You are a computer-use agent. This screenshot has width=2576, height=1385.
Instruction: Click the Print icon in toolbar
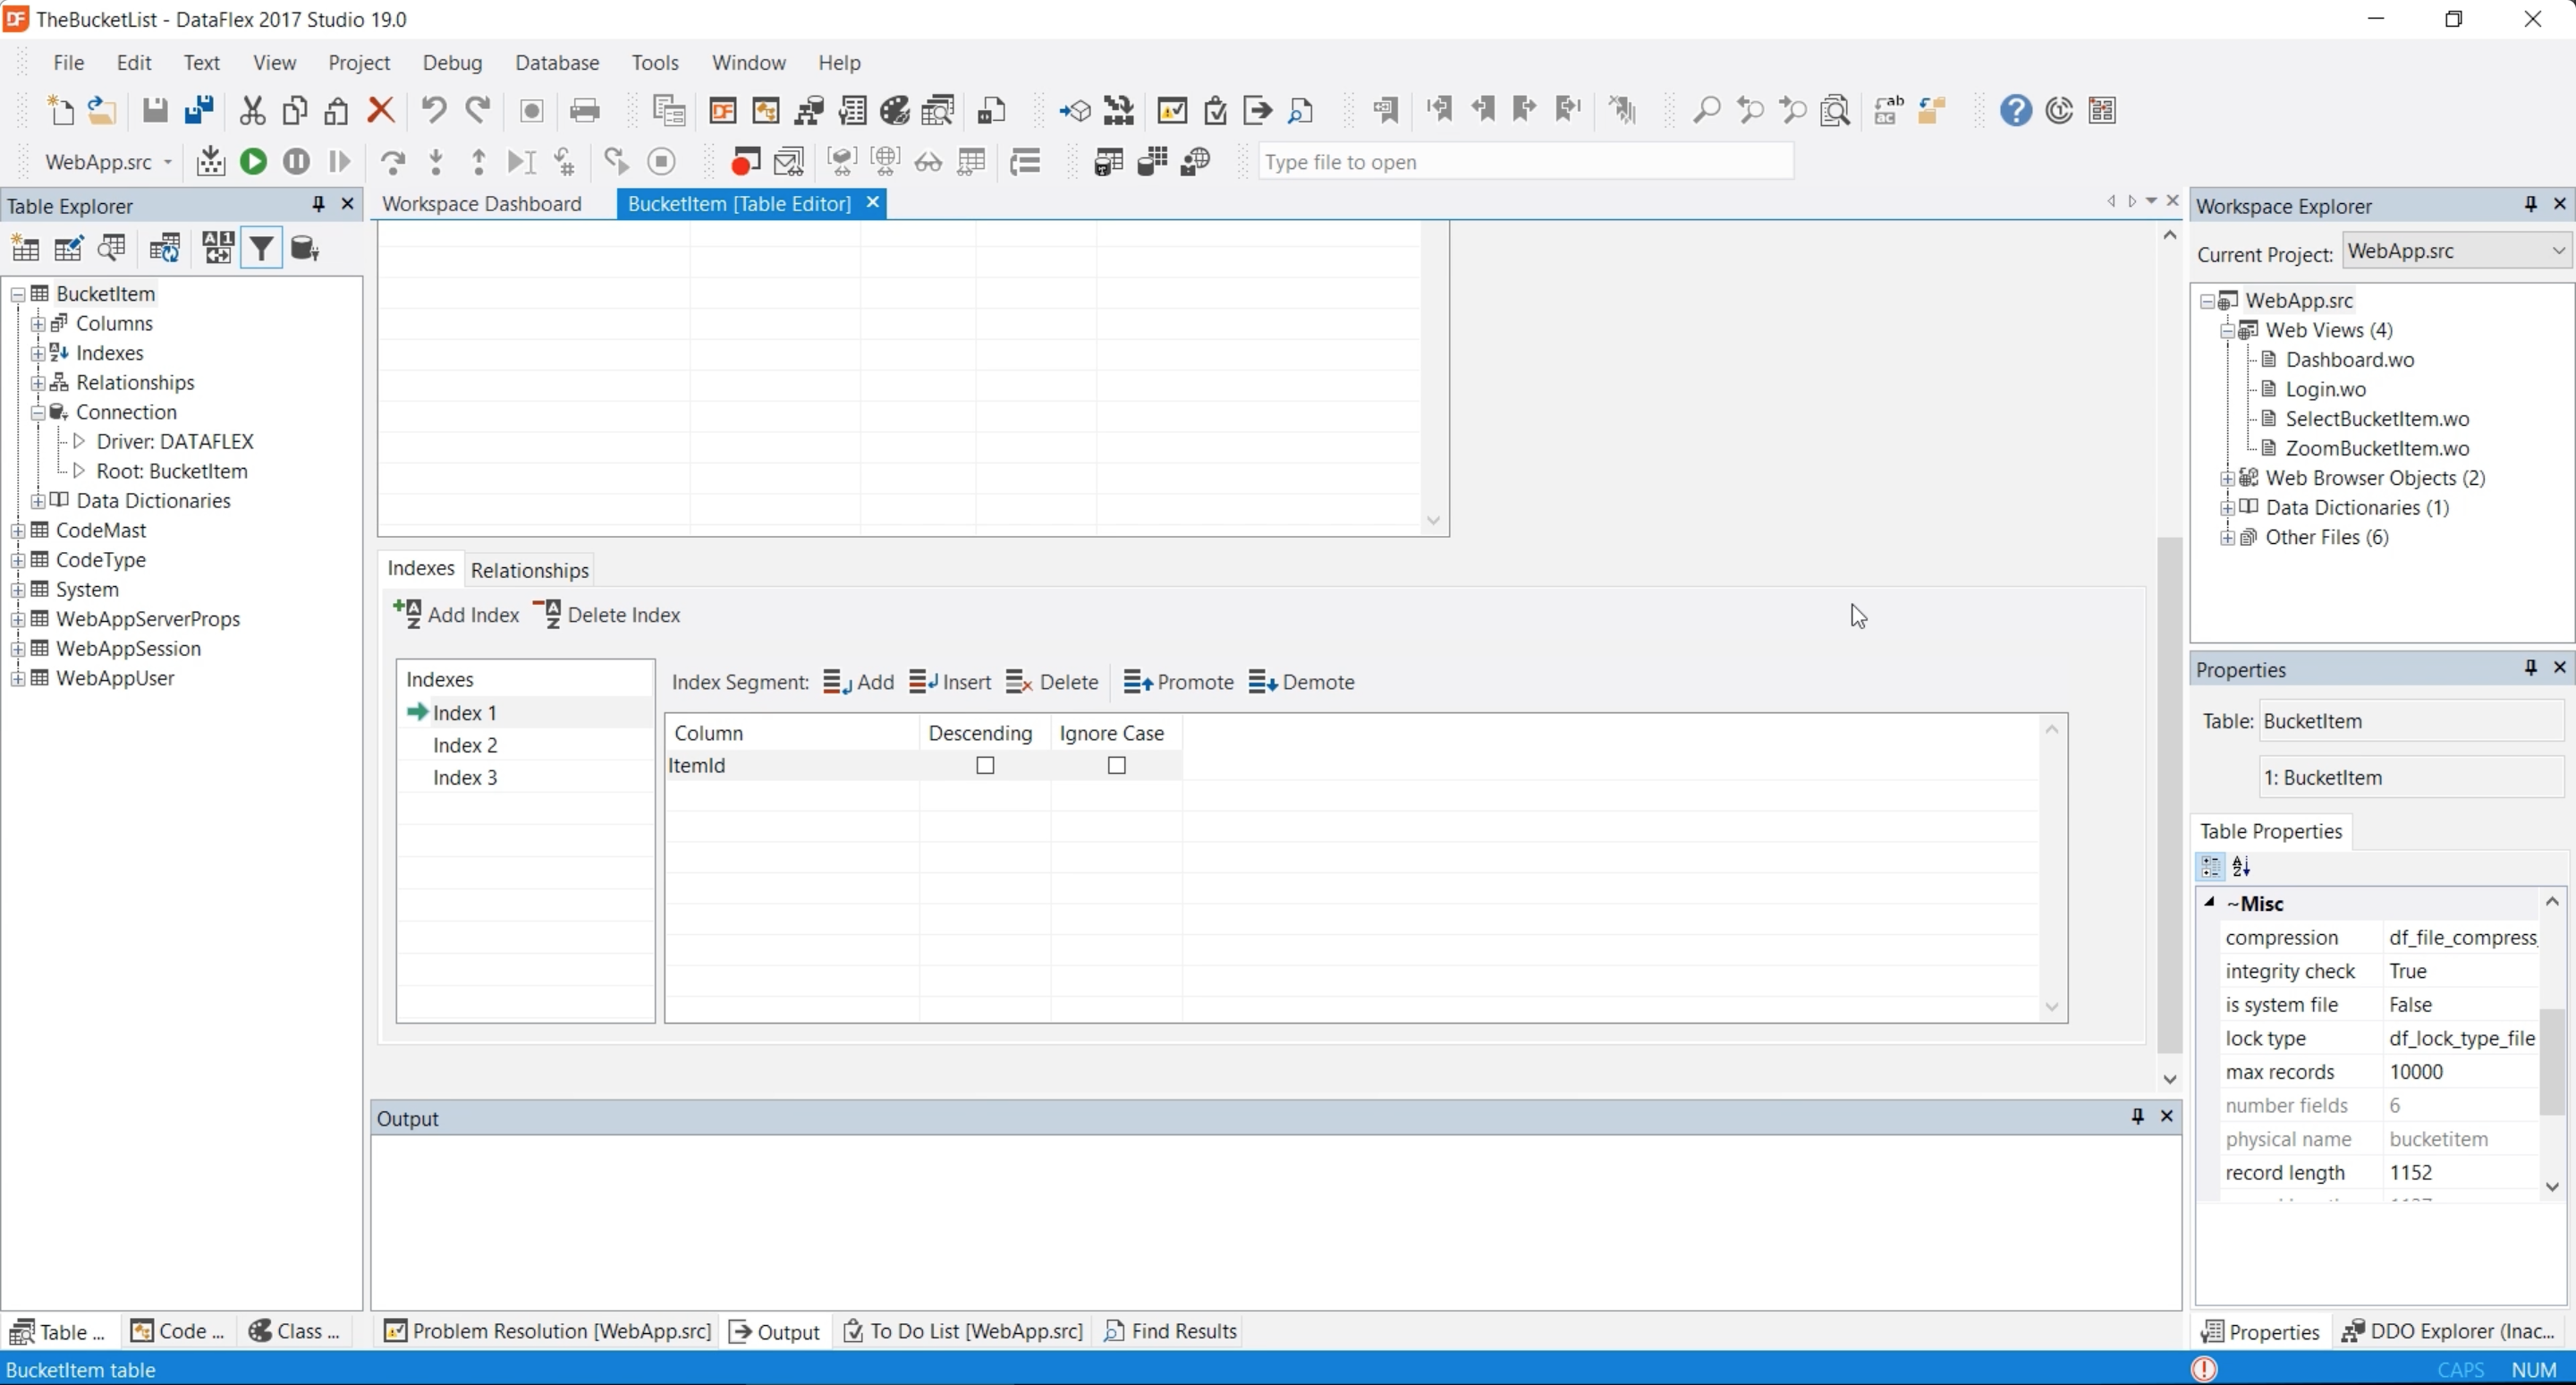[x=584, y=110]
